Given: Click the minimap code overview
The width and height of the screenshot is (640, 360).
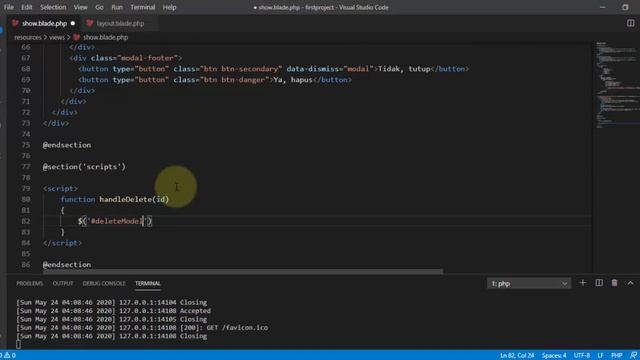Looking at the screenshot, I should [616, 86].
